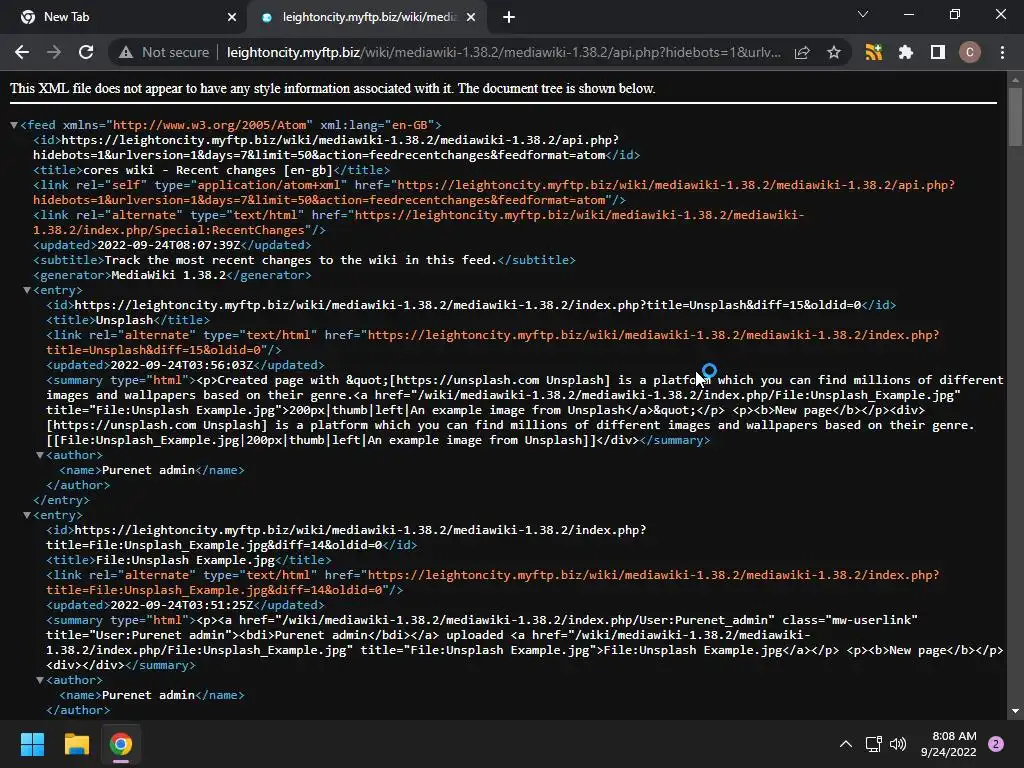Viewport: 1024px width, 768px height.
Task: Click the Special:RecentChanges link href text
Action: 419,223
